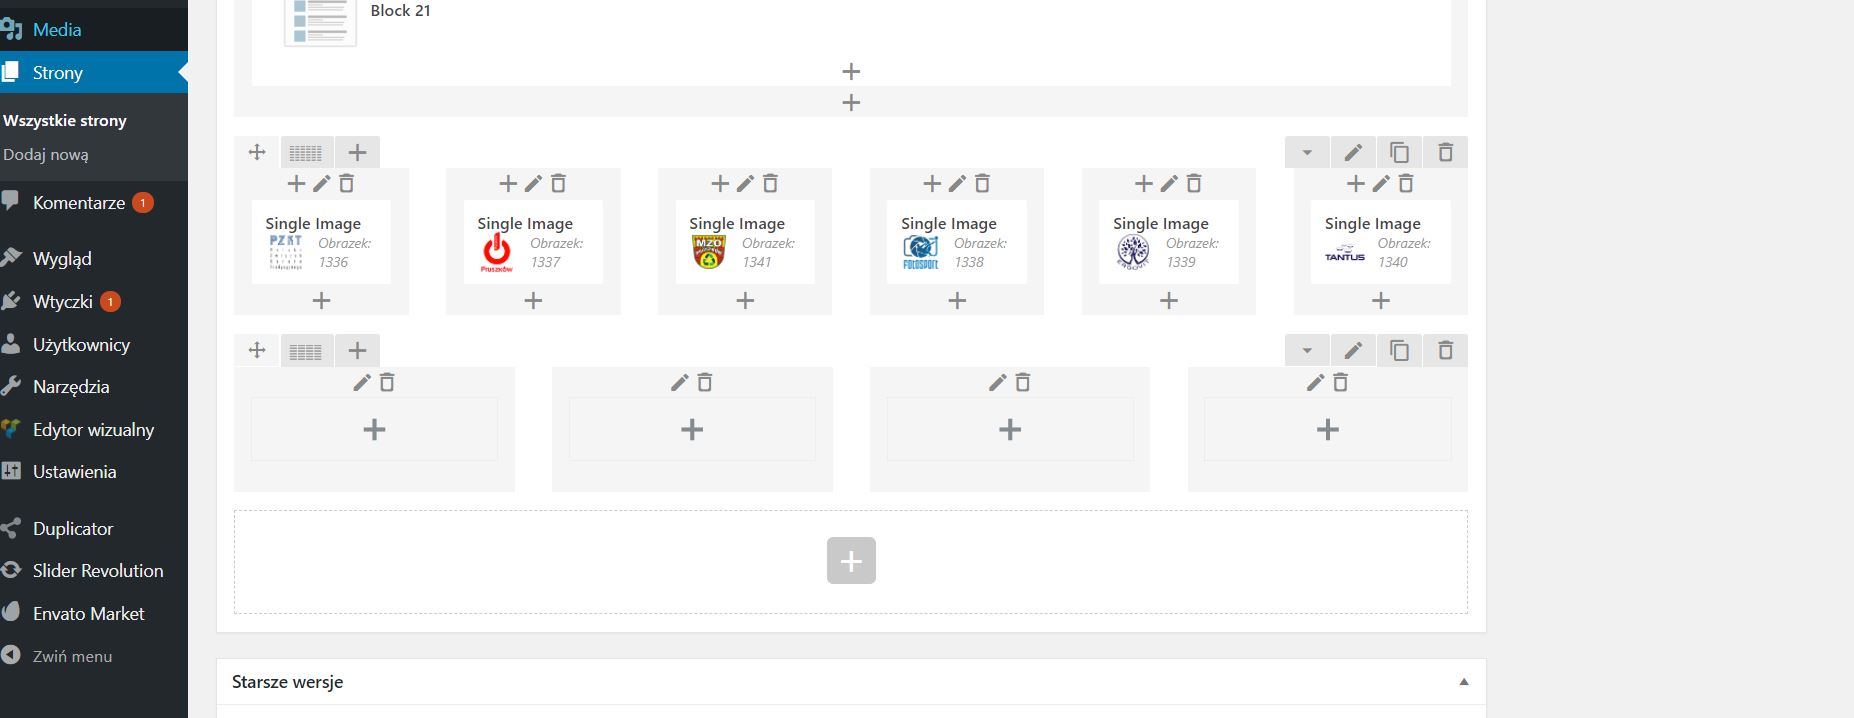Viewport: 1854px width, 718px height.
Task: Add a column to the second row
Action: click(357, 350)
